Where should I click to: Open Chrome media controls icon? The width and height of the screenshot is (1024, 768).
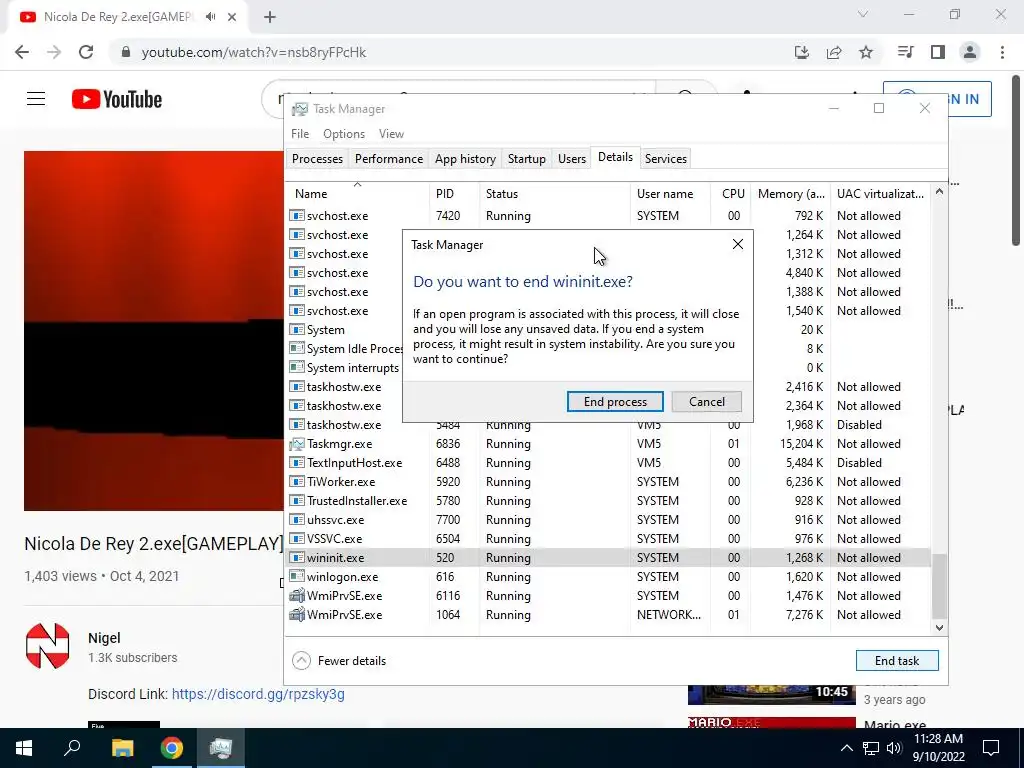(905, 52)
